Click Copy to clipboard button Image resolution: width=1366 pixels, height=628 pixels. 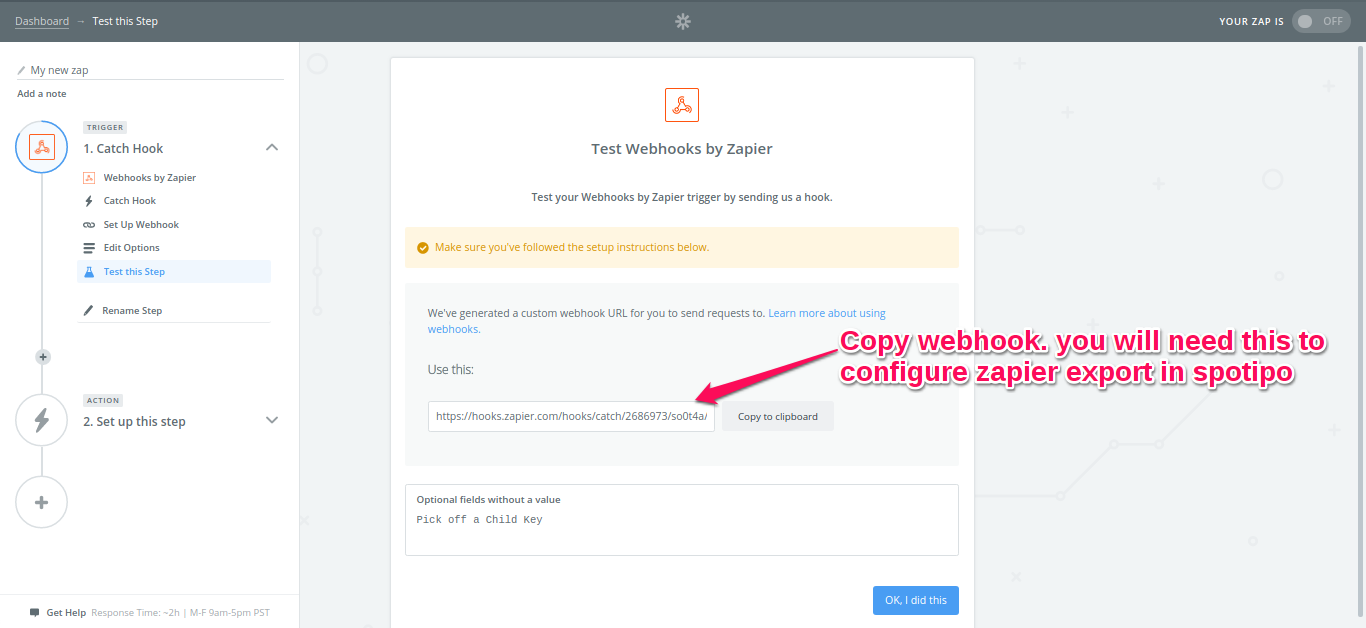point(778,416)
